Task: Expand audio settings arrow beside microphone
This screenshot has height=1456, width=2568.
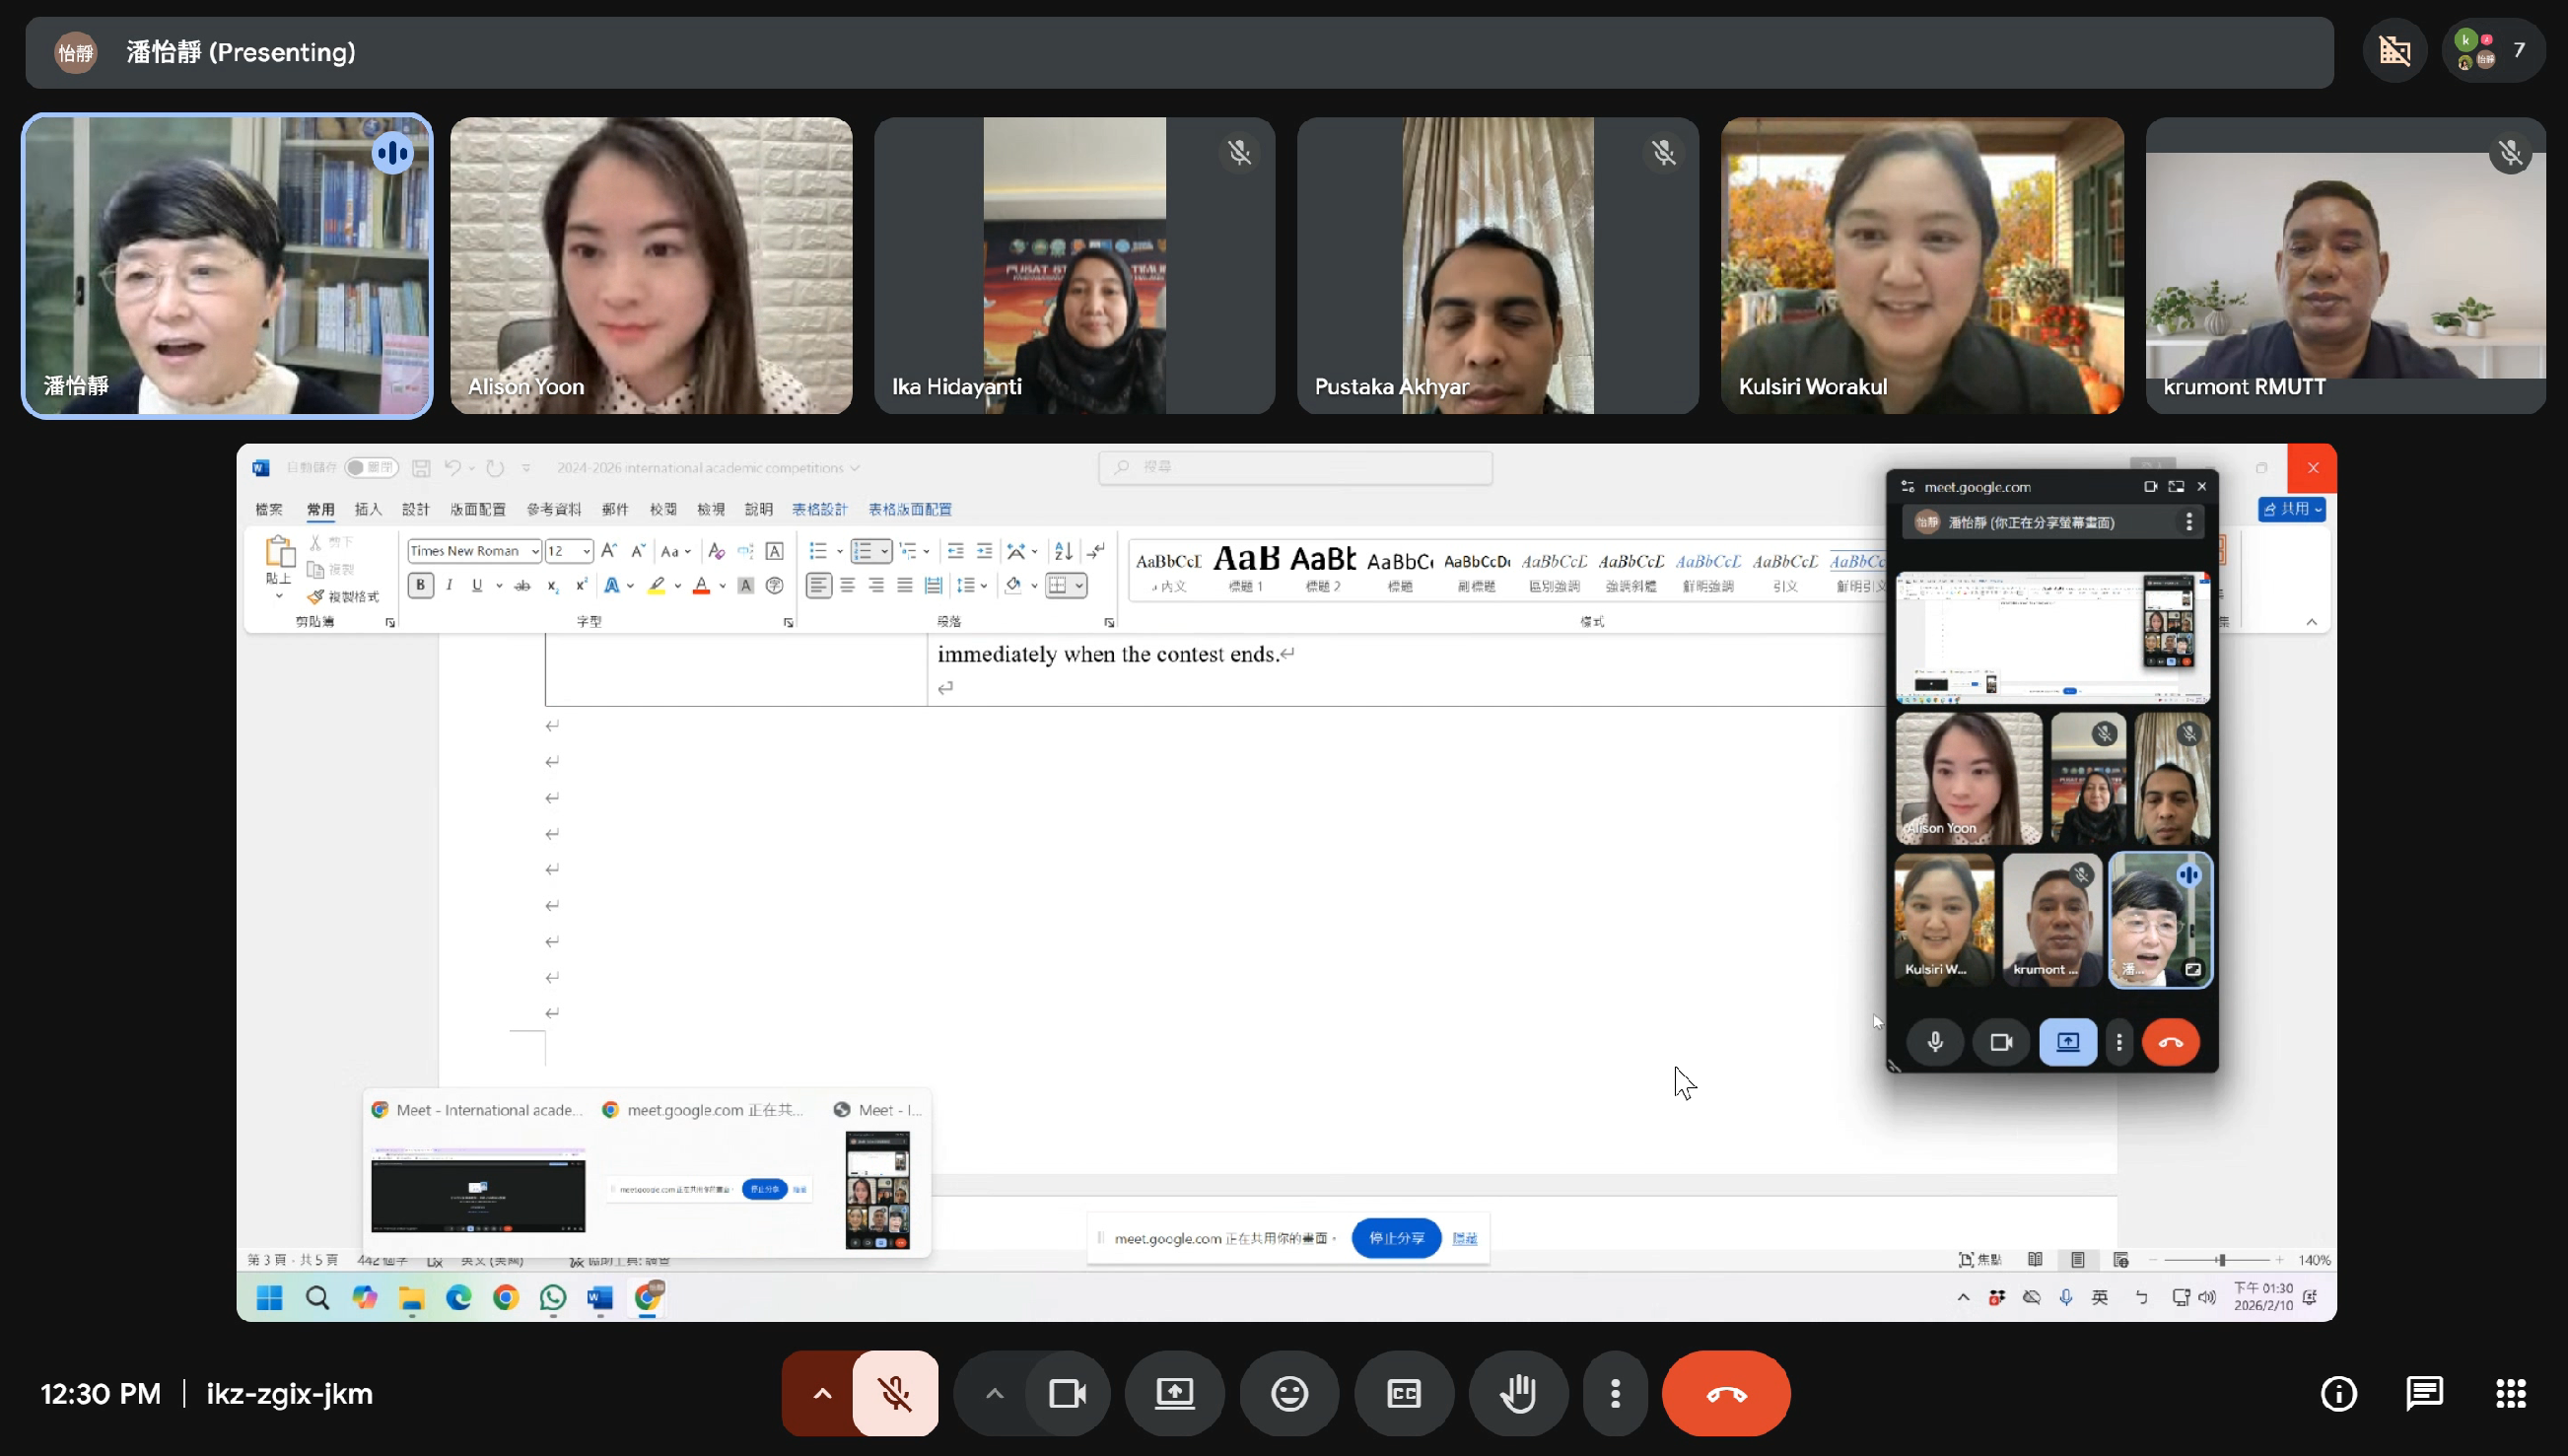Action: 821,1393
